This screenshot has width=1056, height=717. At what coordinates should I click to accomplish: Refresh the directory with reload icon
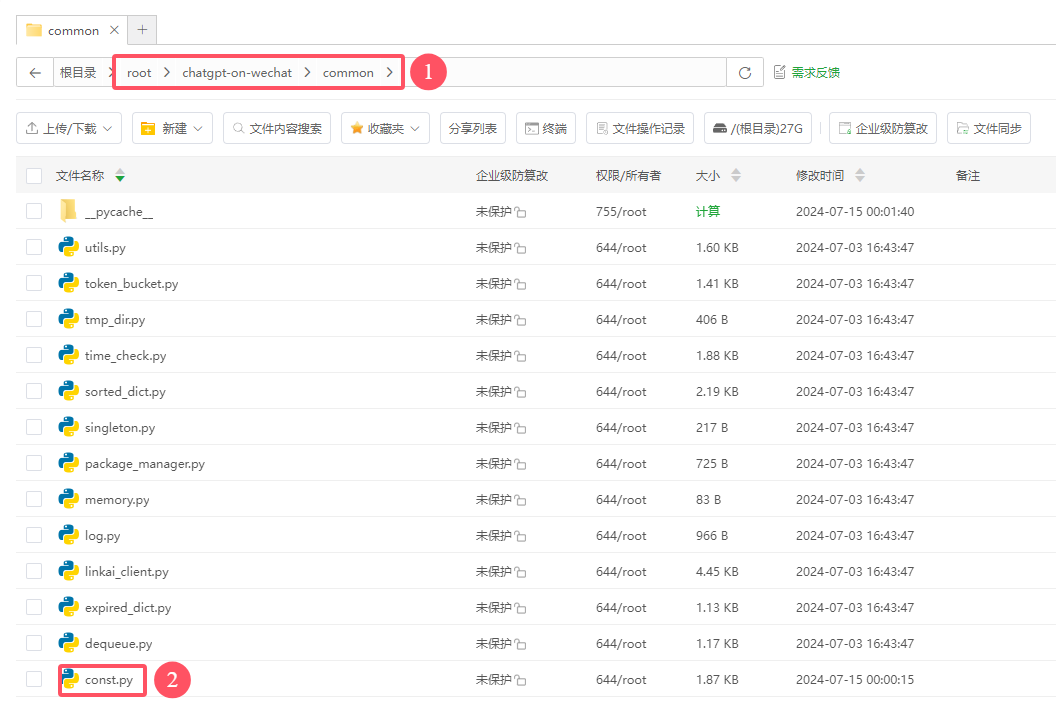coord(745,73)
